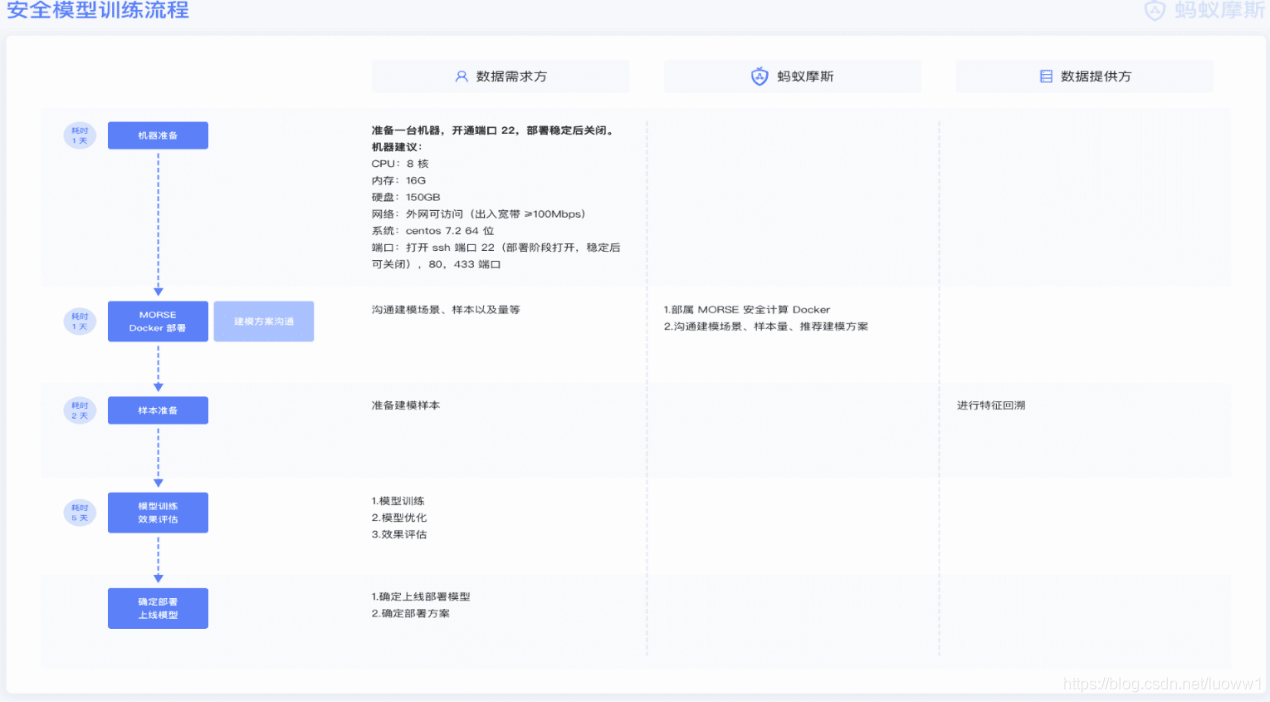Image resolution: width=1270 pixels, height=702 pixels.
Task: Click the text 内存: 16G
Action: pyautogui.click(x=398, y=180)
